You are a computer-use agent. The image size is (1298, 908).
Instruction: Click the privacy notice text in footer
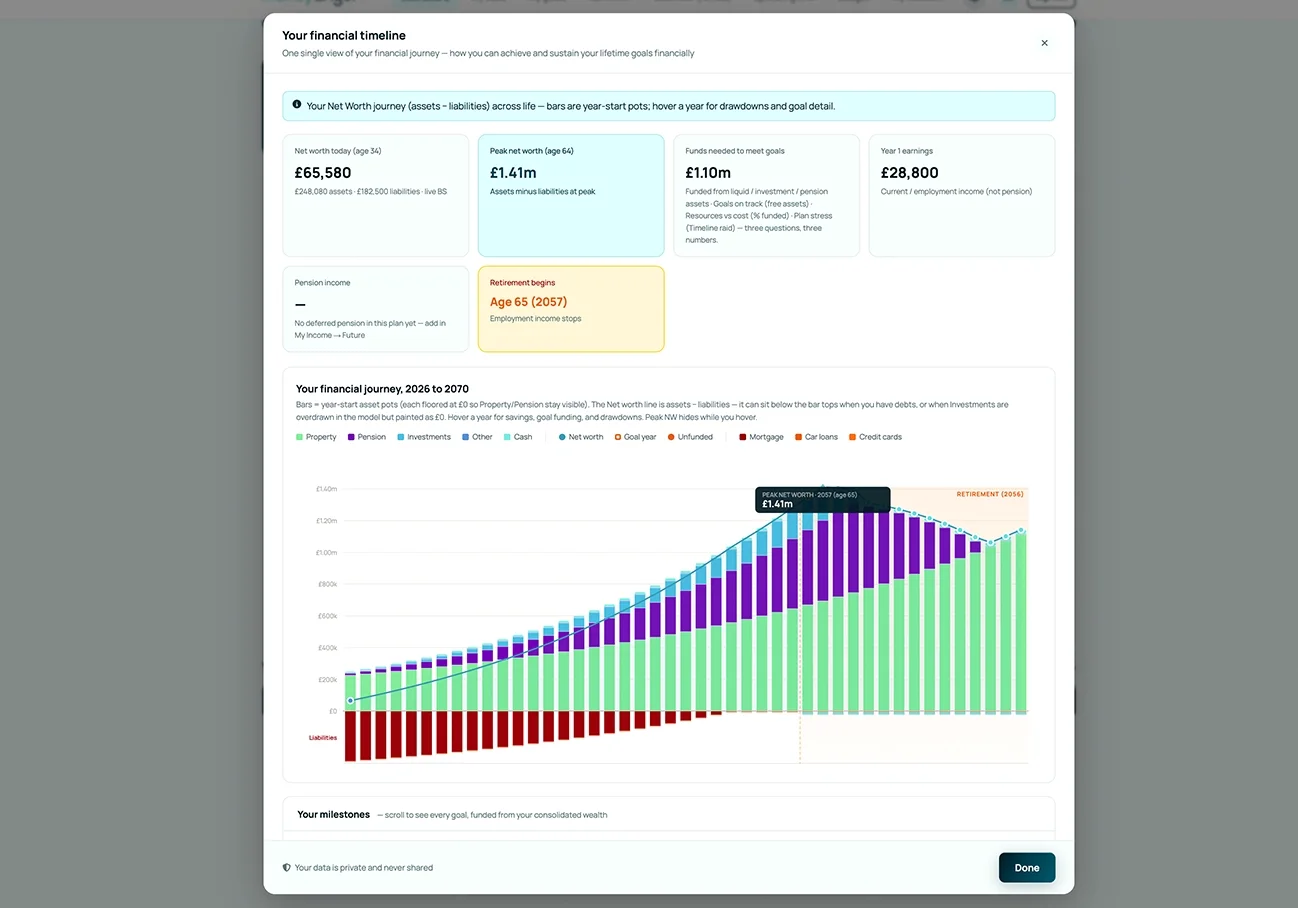364,868
